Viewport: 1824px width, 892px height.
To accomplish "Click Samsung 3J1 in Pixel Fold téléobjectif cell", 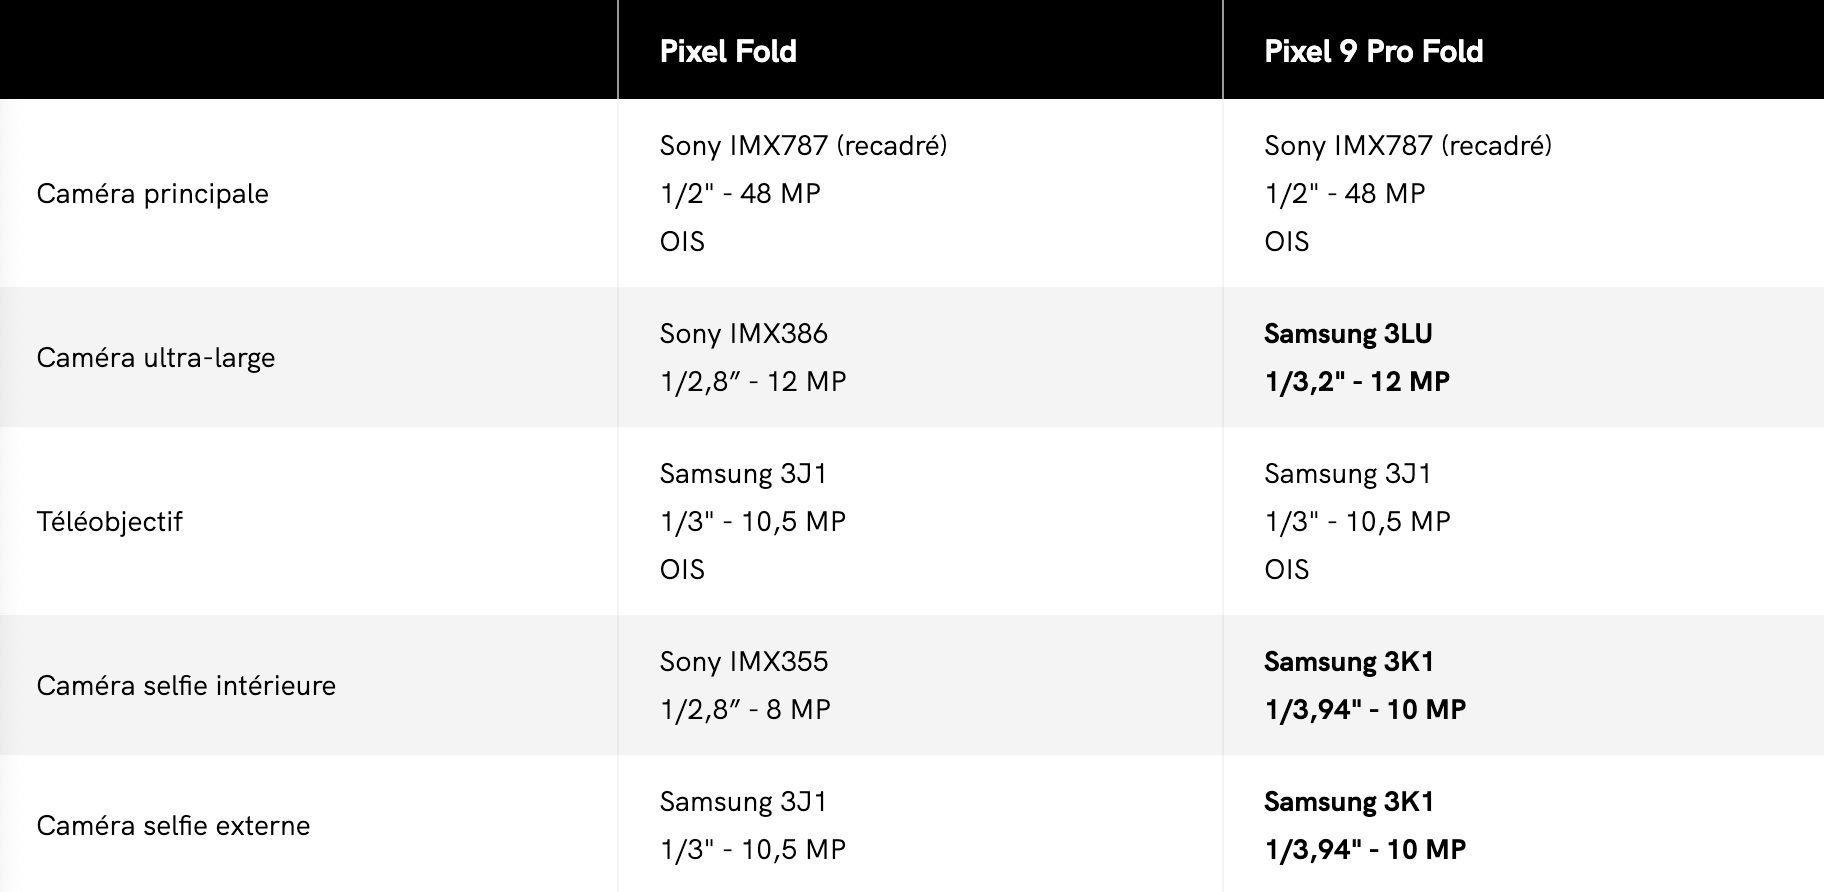I will [x=743, y=474].
